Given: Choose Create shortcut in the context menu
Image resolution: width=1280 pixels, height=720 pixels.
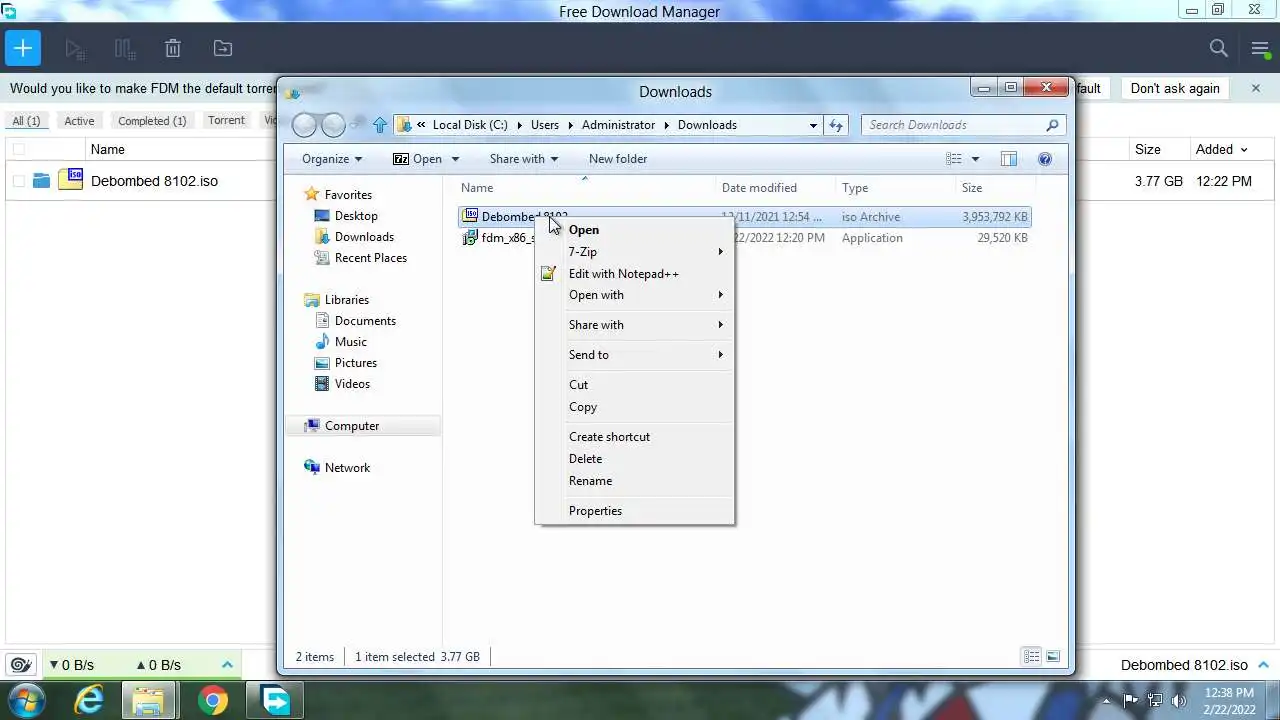Looking at the screenshot, I should coord(634,437).
